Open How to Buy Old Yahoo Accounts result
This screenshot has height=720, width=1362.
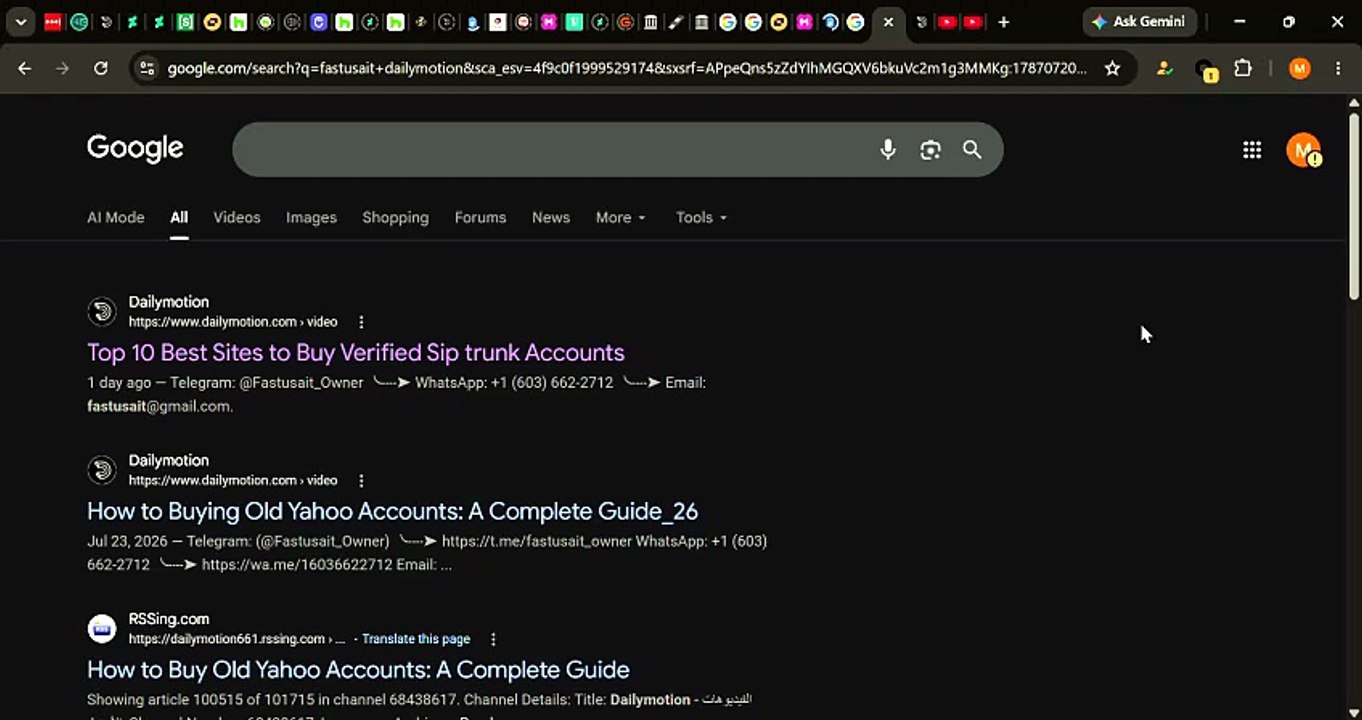pyautogui.click(x=358, y=669)
